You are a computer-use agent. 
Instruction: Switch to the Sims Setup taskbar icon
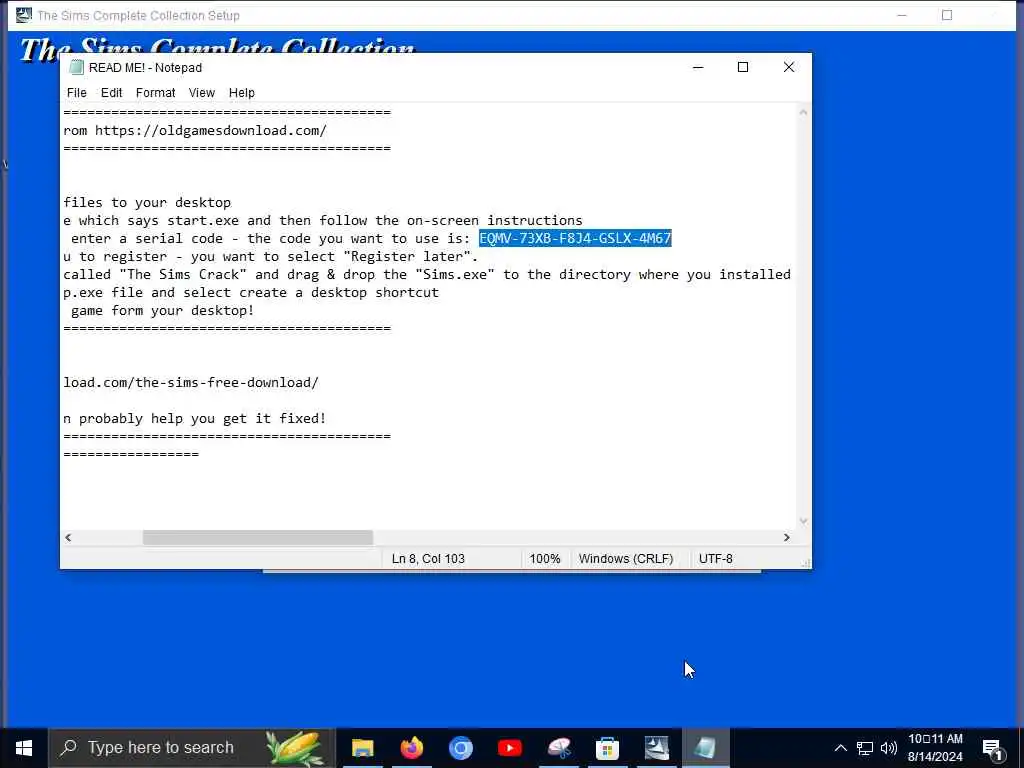click(x=656, y=748)
